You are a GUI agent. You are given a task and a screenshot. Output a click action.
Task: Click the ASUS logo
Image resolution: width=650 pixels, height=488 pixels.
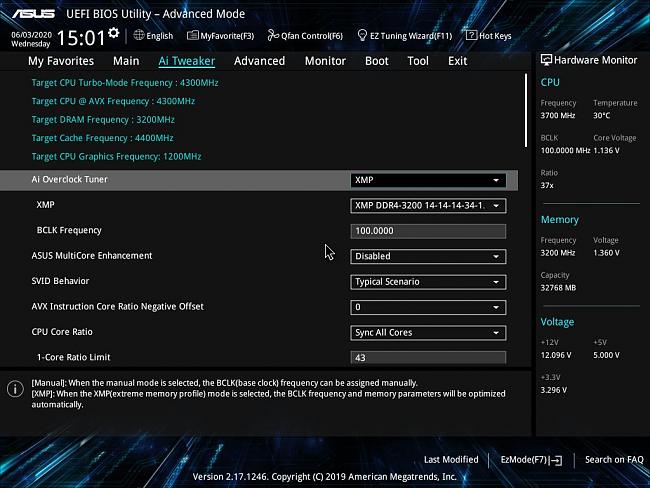33,14
